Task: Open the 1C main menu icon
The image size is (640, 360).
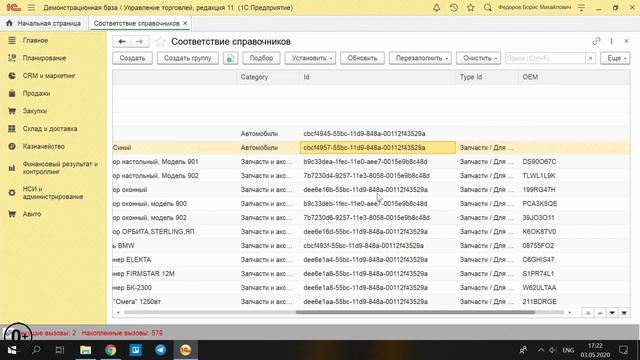Action: (13, 7)
